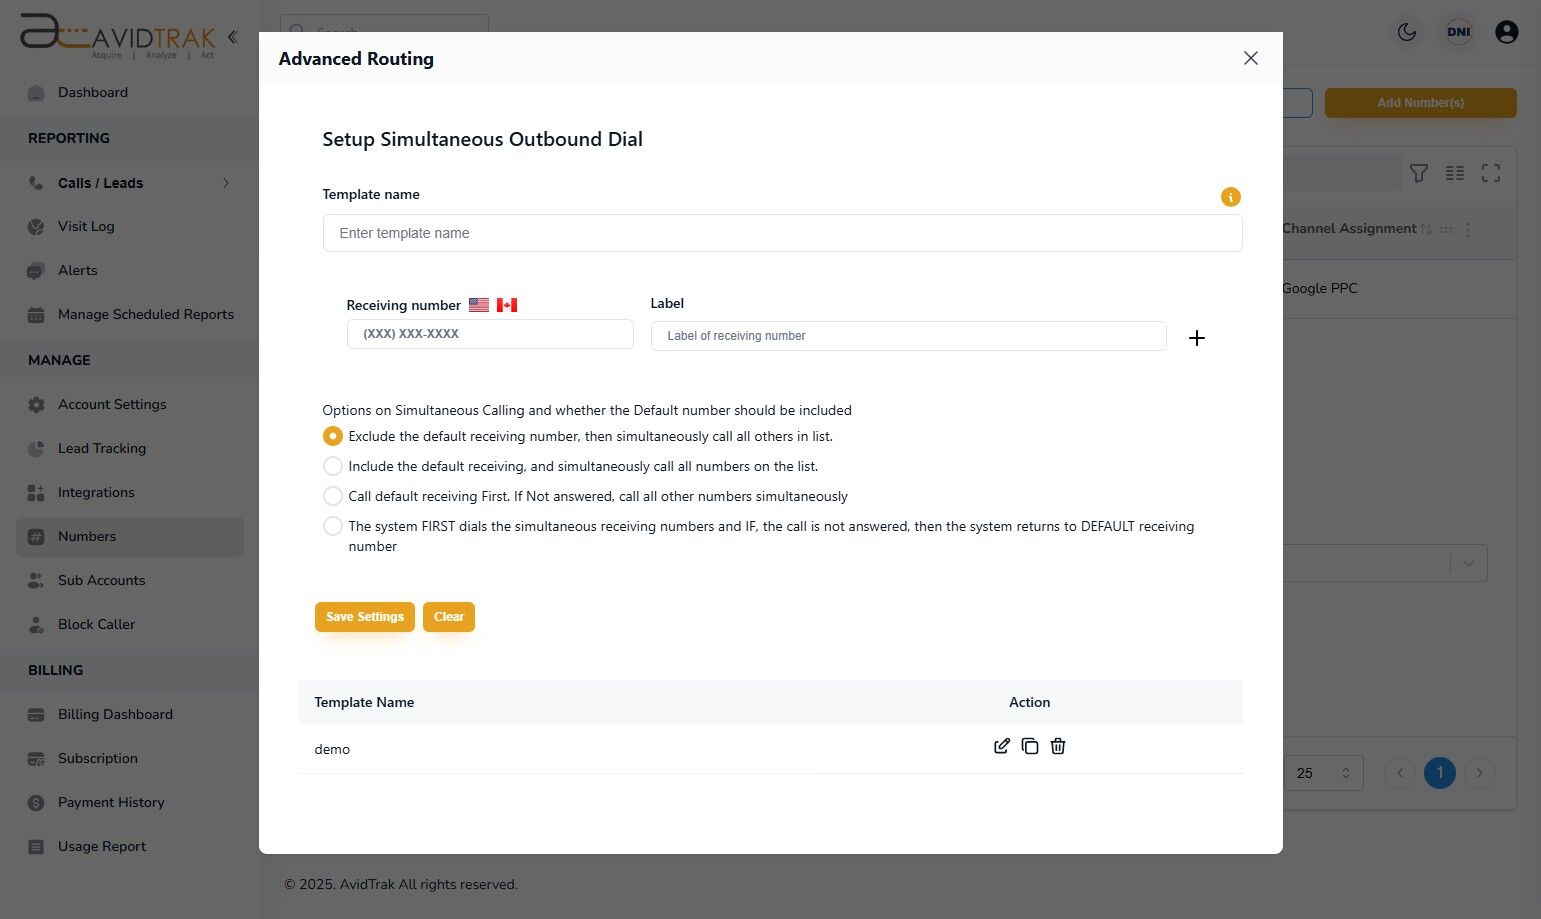Viewport: 1541px width, 919px height.
Task: Choose 'Call default receiving First' radio option
Action: pyautogui.click(x=333, y=496)
